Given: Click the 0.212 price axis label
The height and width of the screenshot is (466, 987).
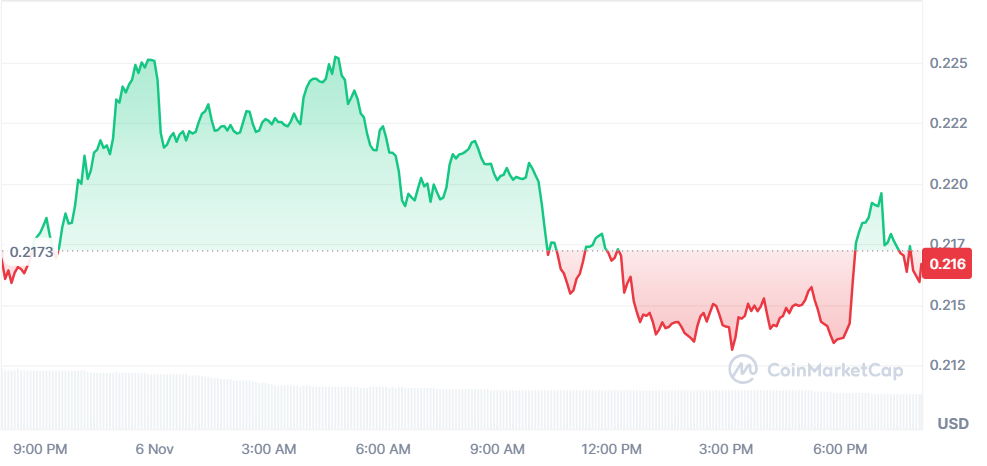Looking at the screenshot, I should pos(948,365).
